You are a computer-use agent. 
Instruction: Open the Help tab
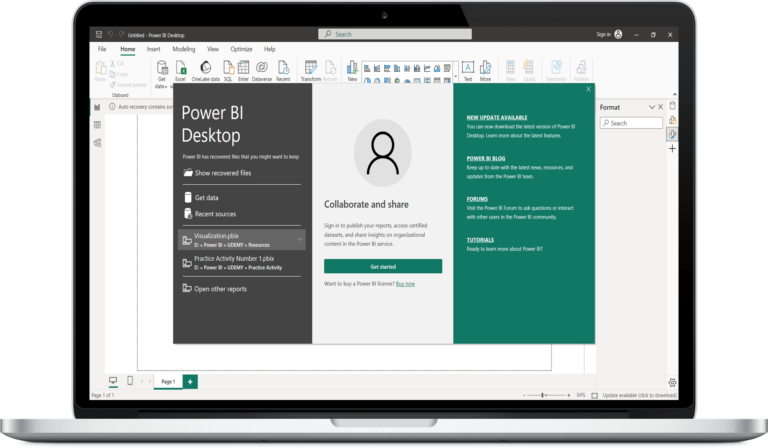tap(269, 49)
